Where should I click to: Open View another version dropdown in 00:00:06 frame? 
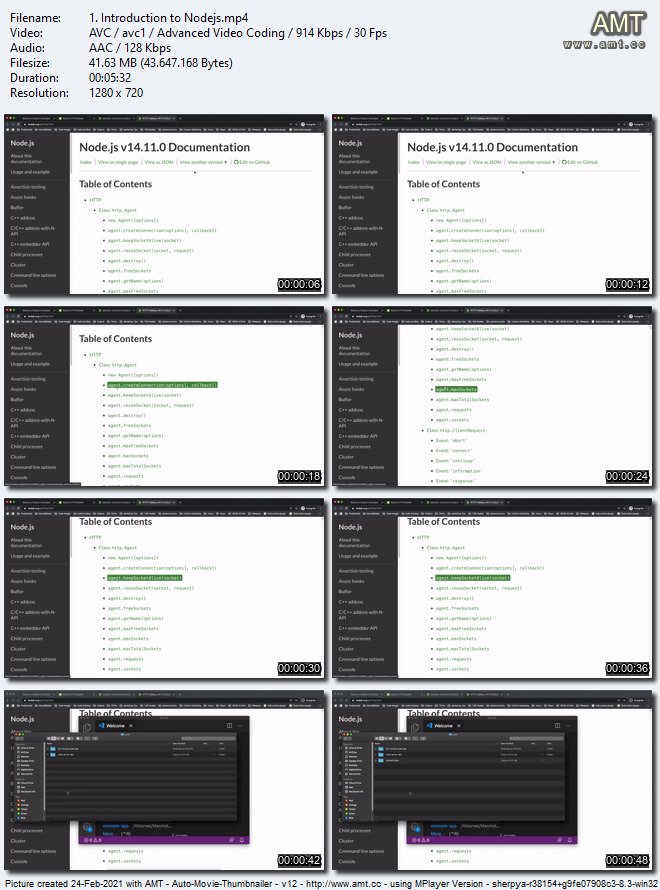(x=203, y=162)
